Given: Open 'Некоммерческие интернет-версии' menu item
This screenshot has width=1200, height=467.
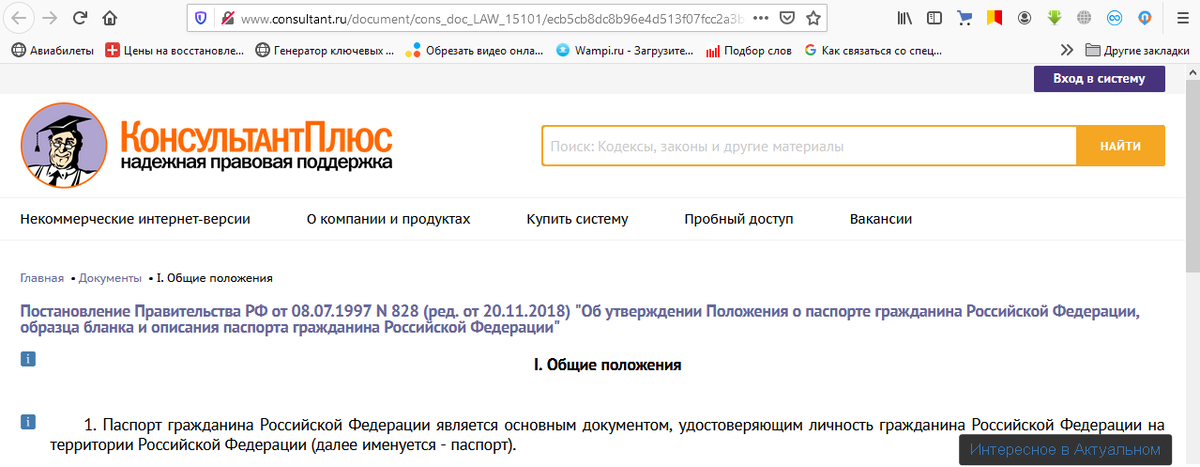Looking at the screenshot, I should [x=135, y=219].
